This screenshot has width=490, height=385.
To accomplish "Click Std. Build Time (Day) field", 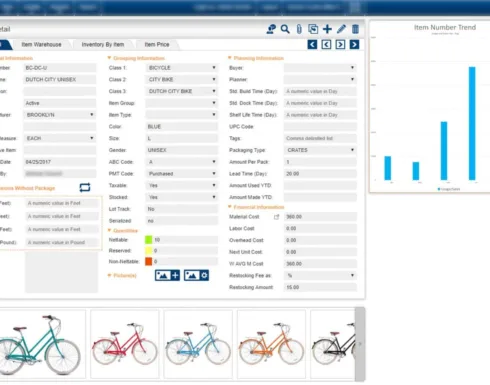I will pos(320,91).
